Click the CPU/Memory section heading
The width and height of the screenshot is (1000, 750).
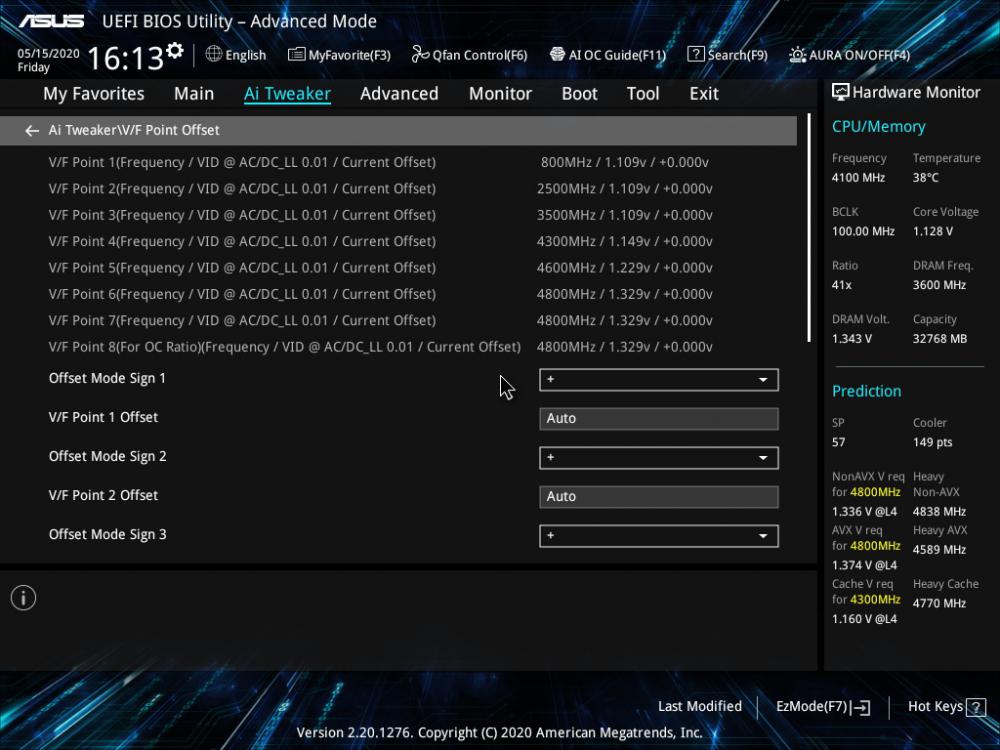878,127
